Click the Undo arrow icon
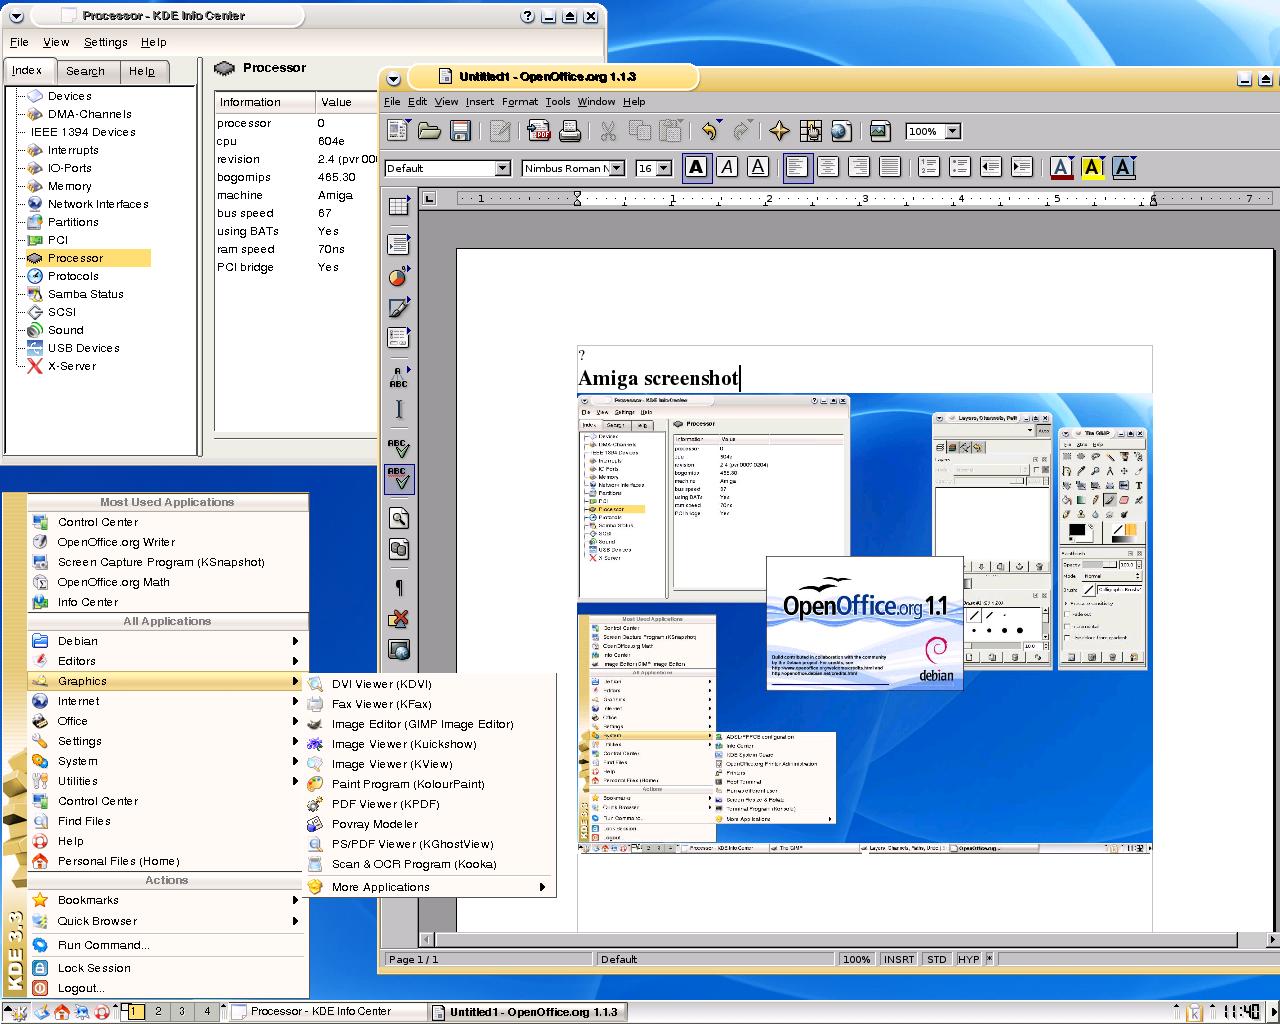The width and height of the screenshot is (1280, 1024). (x=710, y=131)
